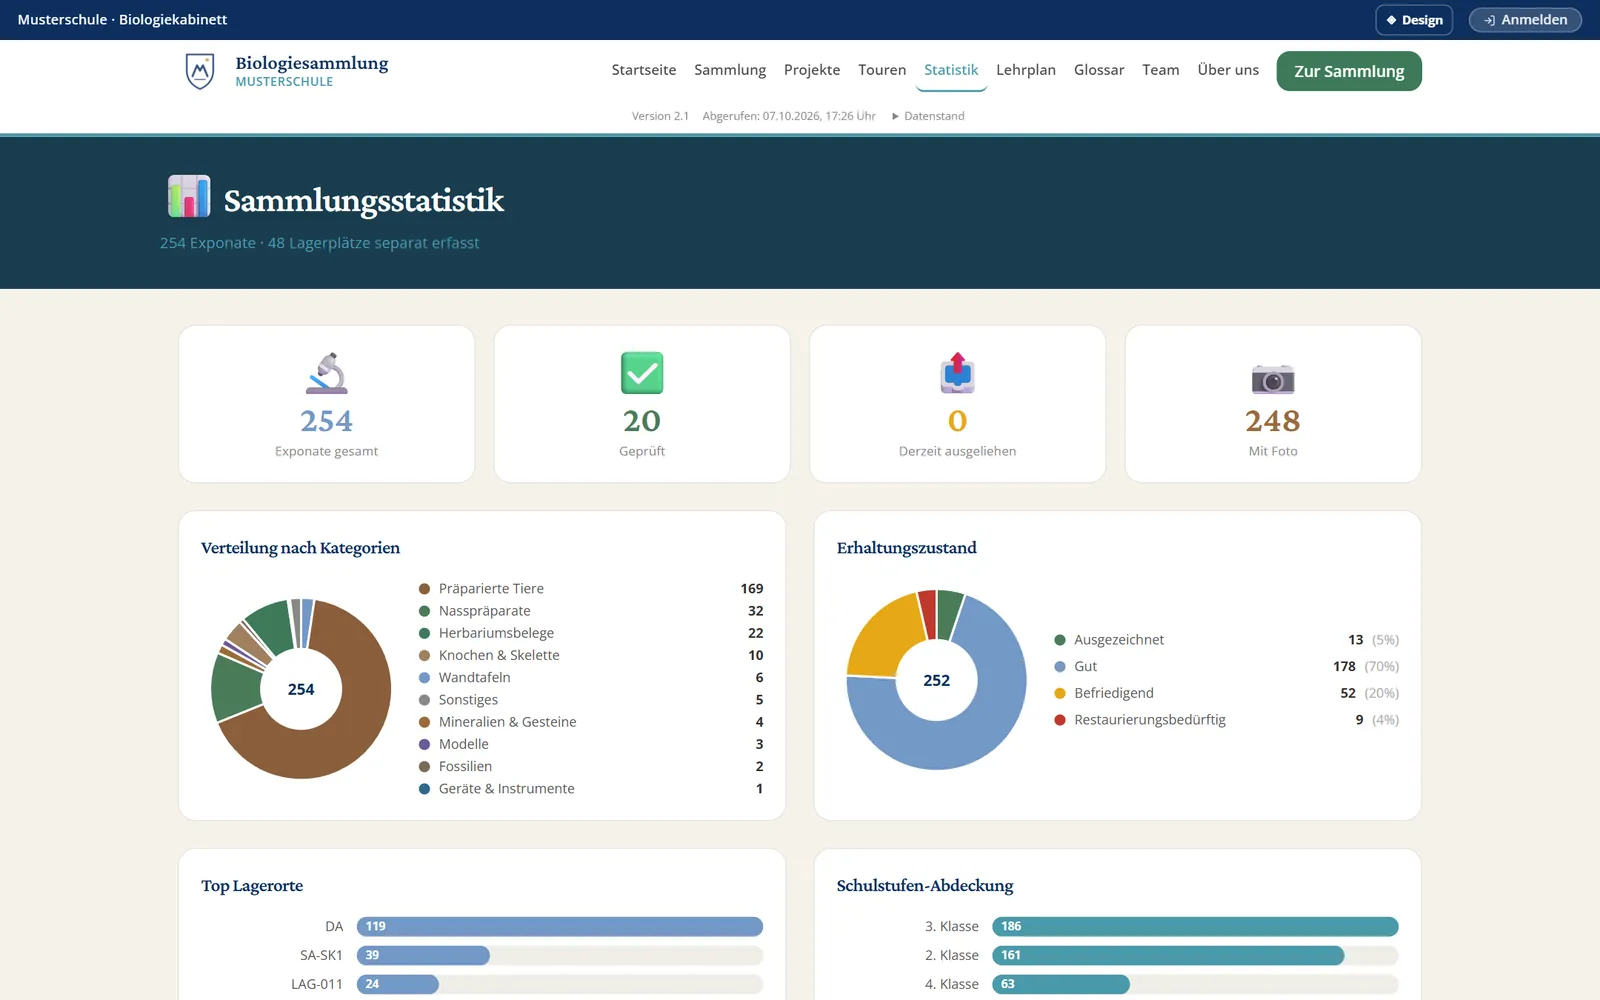
Task: Open the Projekte menu item
Action: 812,70
